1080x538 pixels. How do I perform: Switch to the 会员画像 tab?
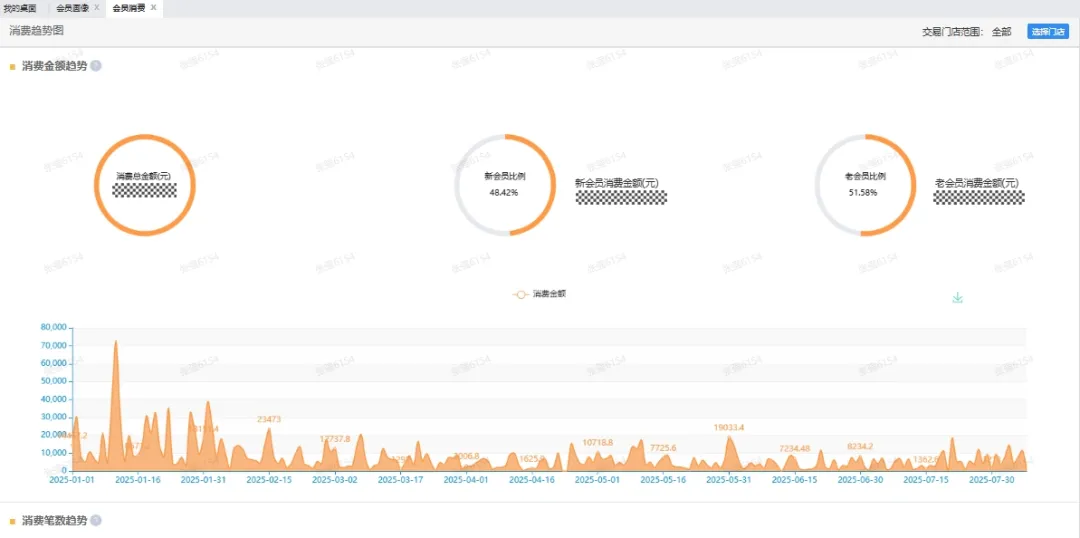point(71,8)
